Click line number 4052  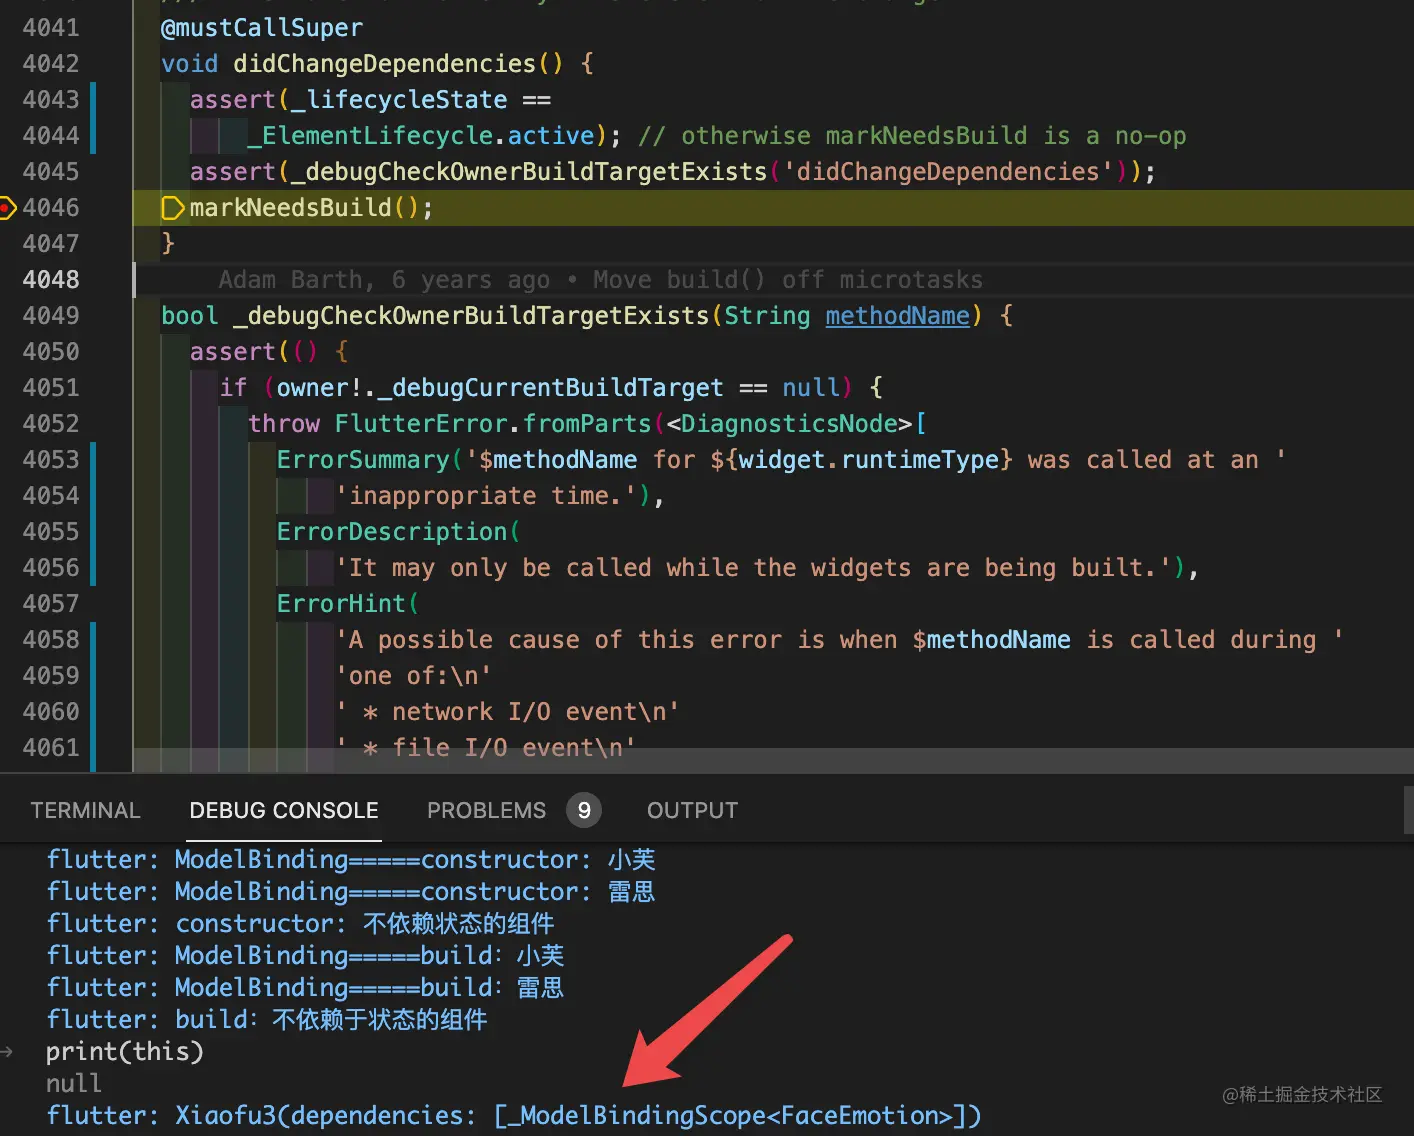point(51,424)
